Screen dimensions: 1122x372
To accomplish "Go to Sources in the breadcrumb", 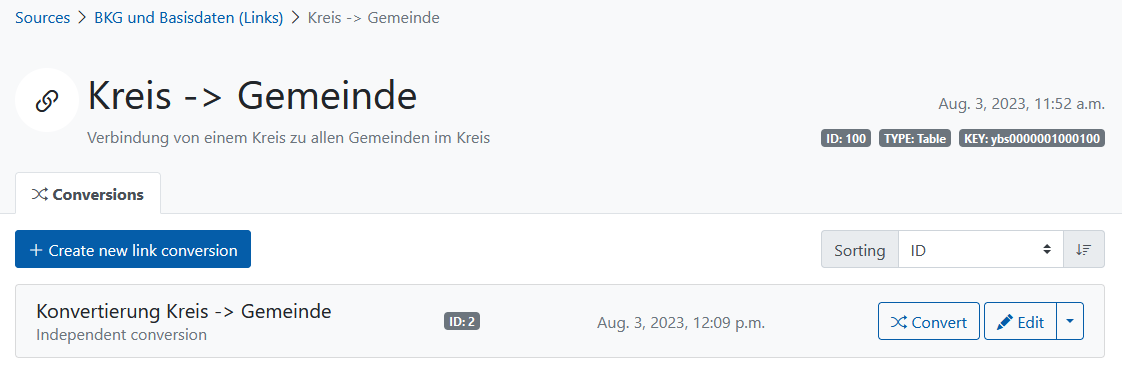I will (x=43, y=18).
